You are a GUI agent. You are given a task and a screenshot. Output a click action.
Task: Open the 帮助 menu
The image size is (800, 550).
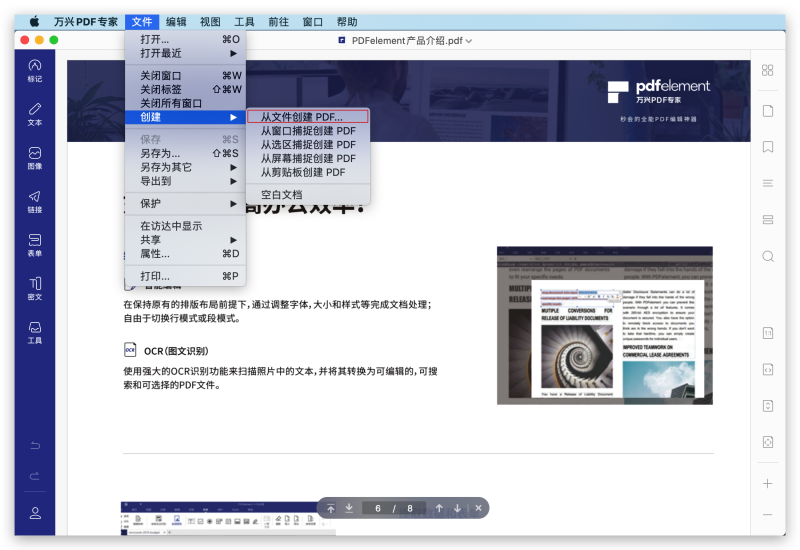(347, 22)
